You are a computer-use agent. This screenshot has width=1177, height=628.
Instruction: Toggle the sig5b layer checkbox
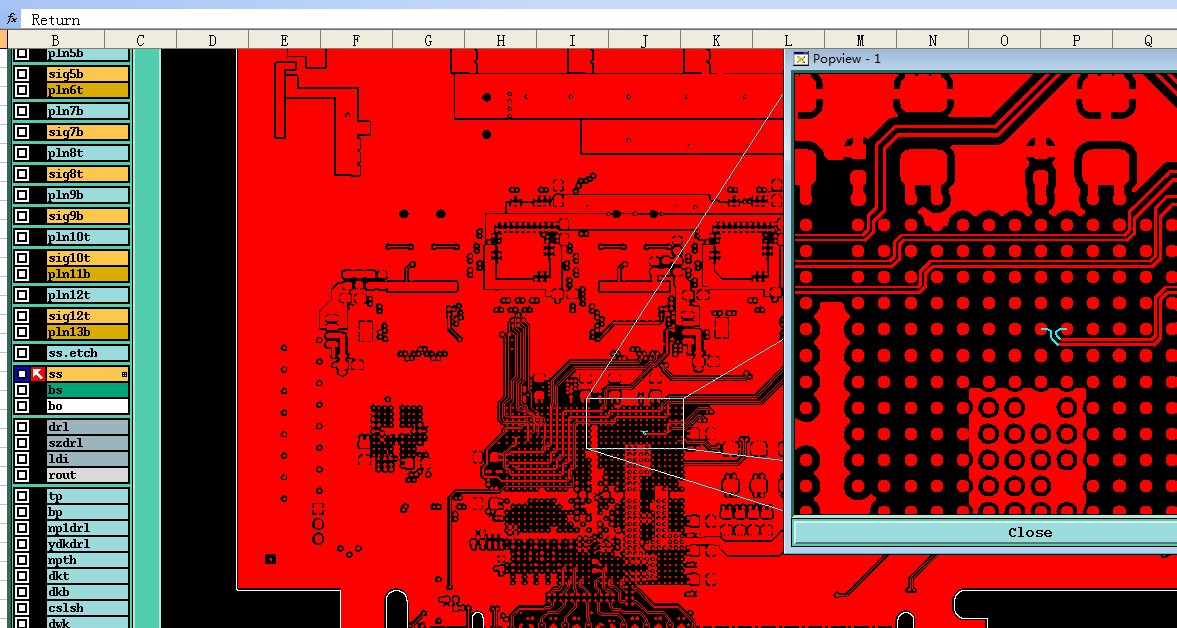click(x=23, y=74)
